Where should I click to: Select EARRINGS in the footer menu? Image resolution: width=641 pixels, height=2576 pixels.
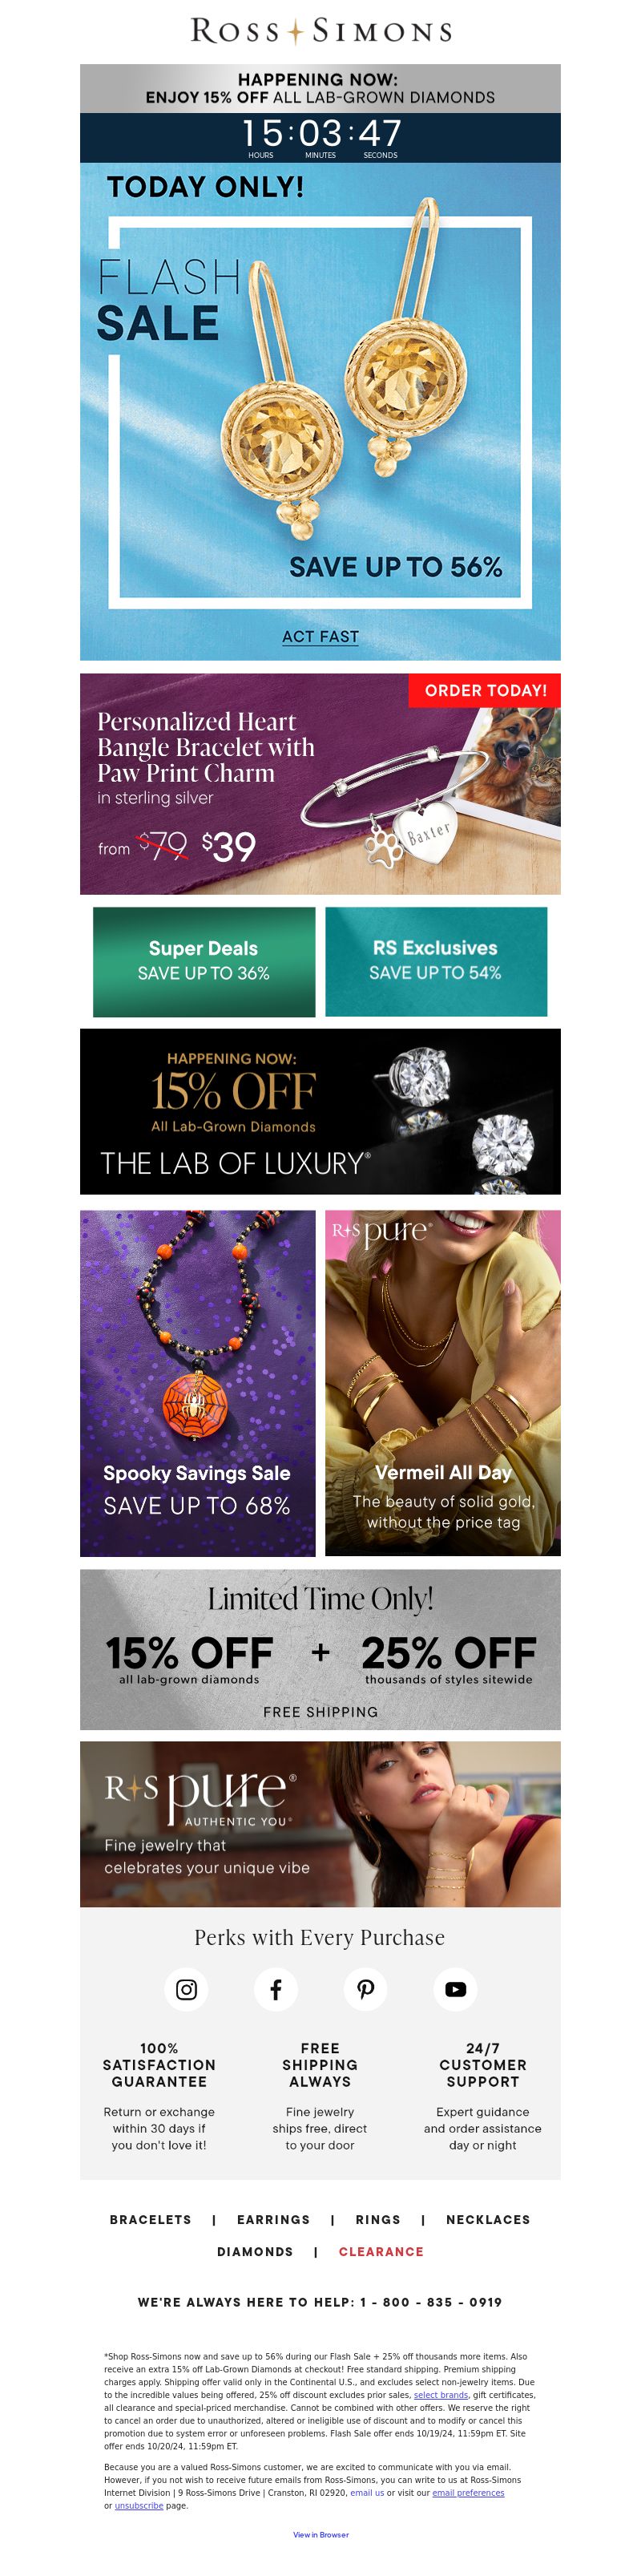273,2219
